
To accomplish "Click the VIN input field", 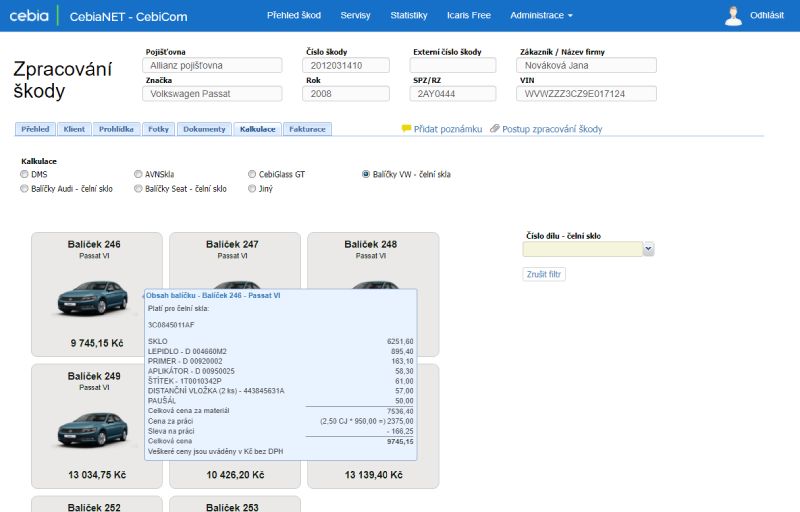I will [586, 94].
